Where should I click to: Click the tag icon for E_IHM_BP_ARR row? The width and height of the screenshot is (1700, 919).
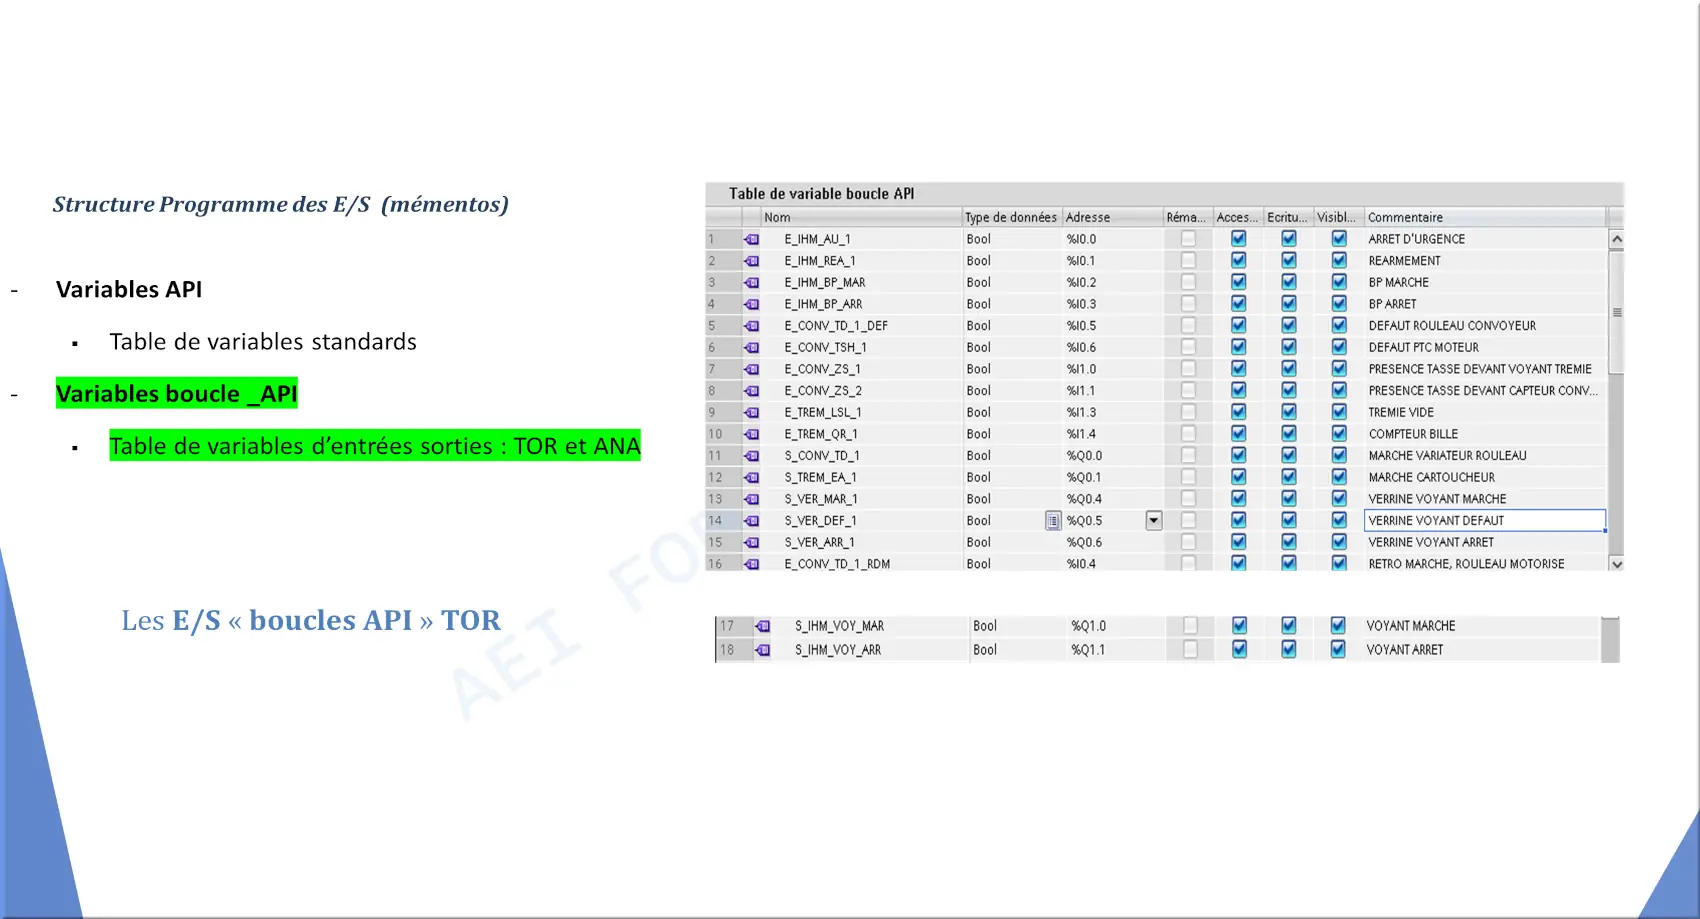(751, 304)
